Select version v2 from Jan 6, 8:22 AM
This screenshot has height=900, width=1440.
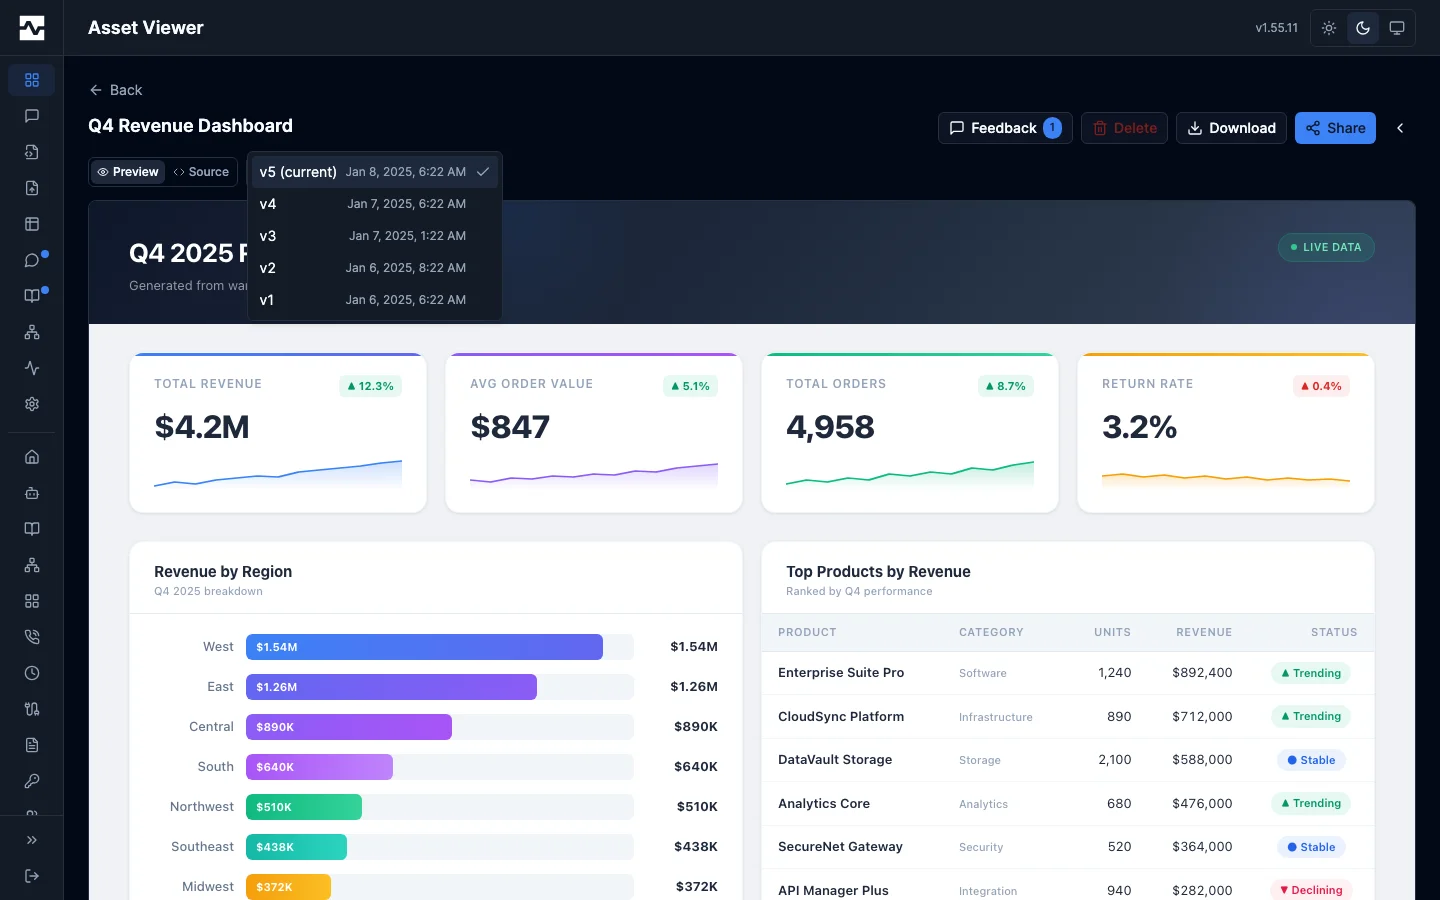tap(374, 268)
